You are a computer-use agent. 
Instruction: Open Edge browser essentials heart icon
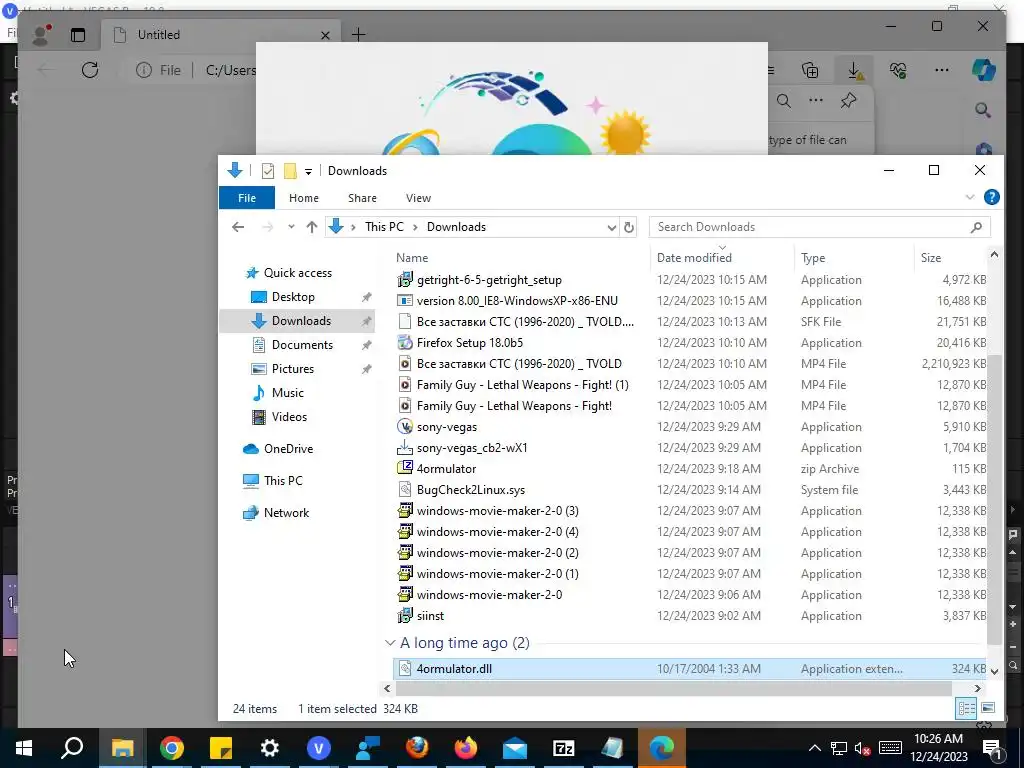[898, 70]
